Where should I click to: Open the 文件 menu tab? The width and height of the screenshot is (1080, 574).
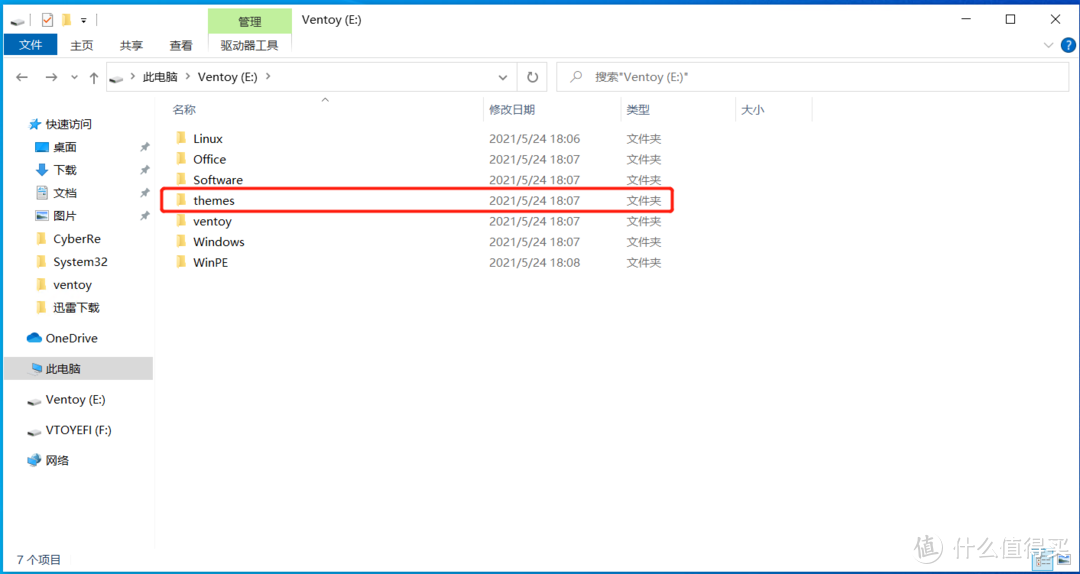click(31, 45)
